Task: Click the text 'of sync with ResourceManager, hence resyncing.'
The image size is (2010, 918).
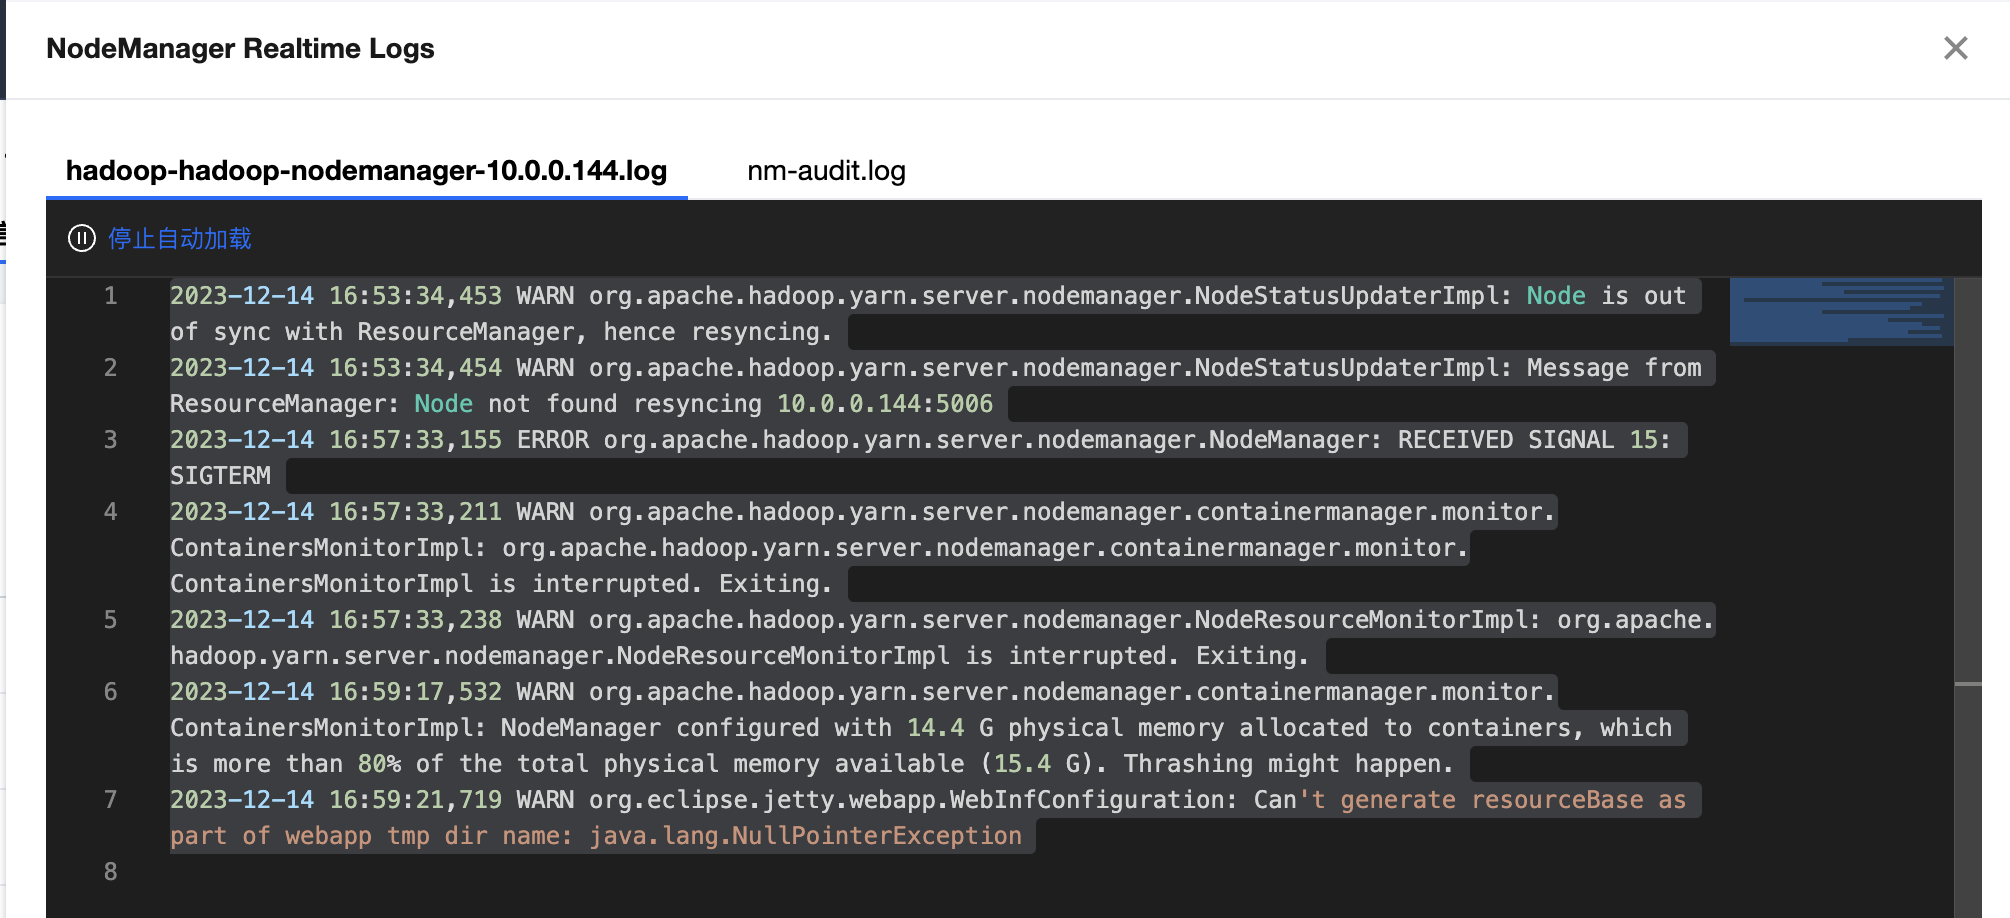Action: pyautogui.click(x=501, y=332)
